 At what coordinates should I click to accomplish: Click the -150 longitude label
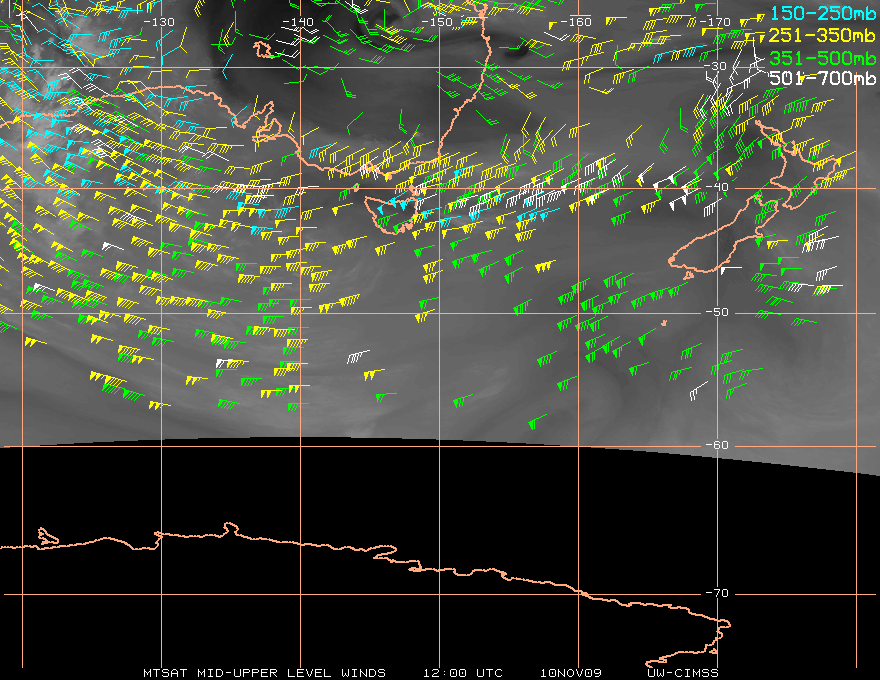437,22
